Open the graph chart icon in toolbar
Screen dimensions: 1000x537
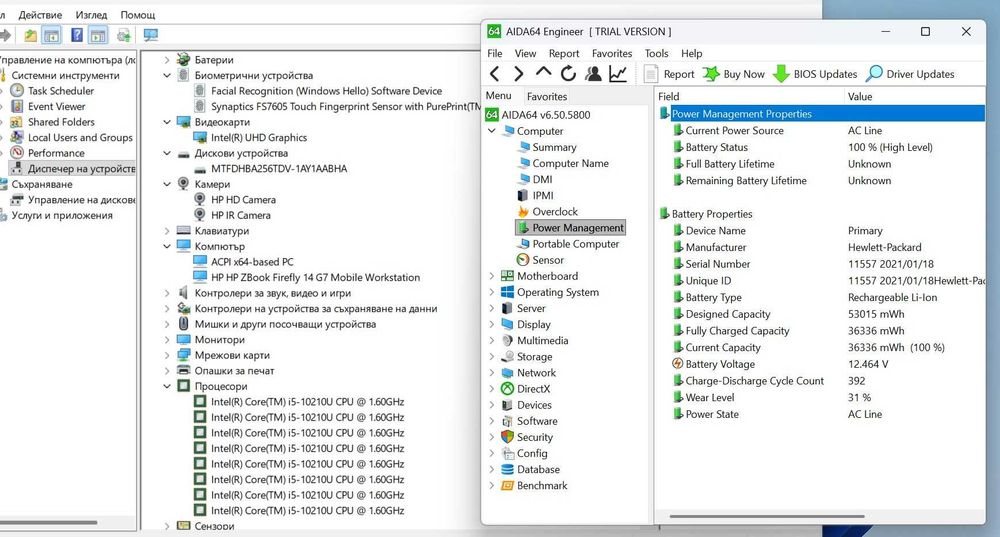pos(618,74)
